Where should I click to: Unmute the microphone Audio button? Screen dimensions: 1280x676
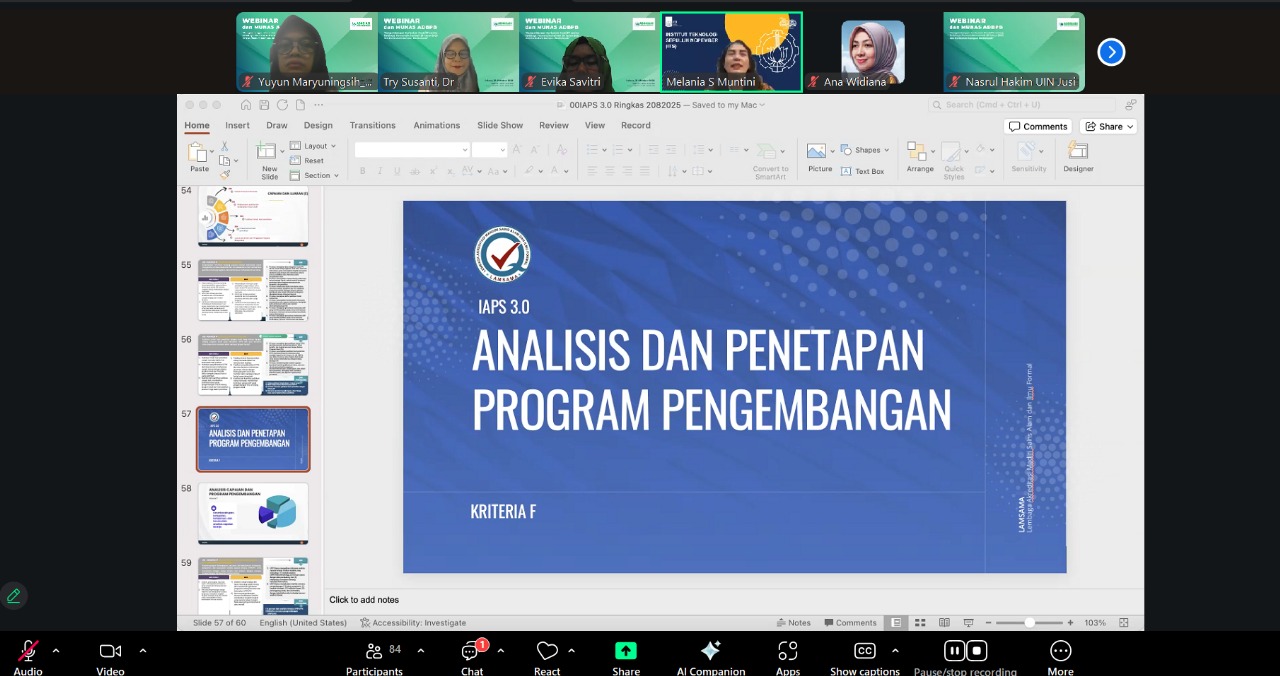[28, 652]
